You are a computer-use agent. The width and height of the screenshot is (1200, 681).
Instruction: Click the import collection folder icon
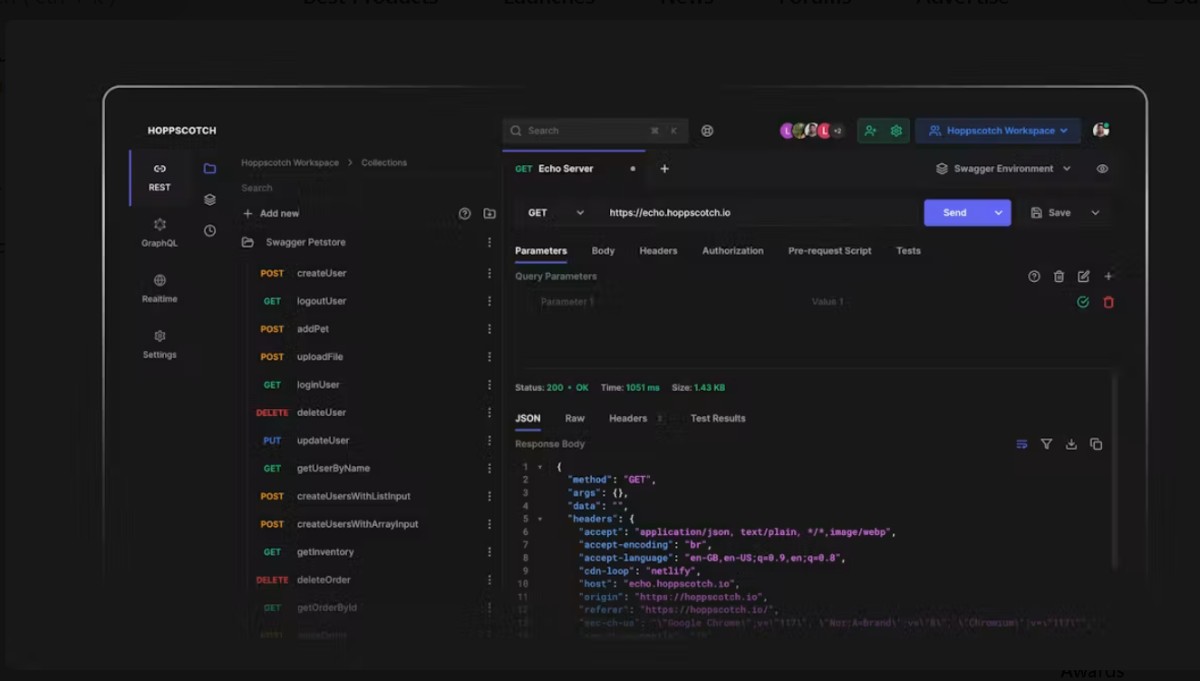[x=489, y=214]
